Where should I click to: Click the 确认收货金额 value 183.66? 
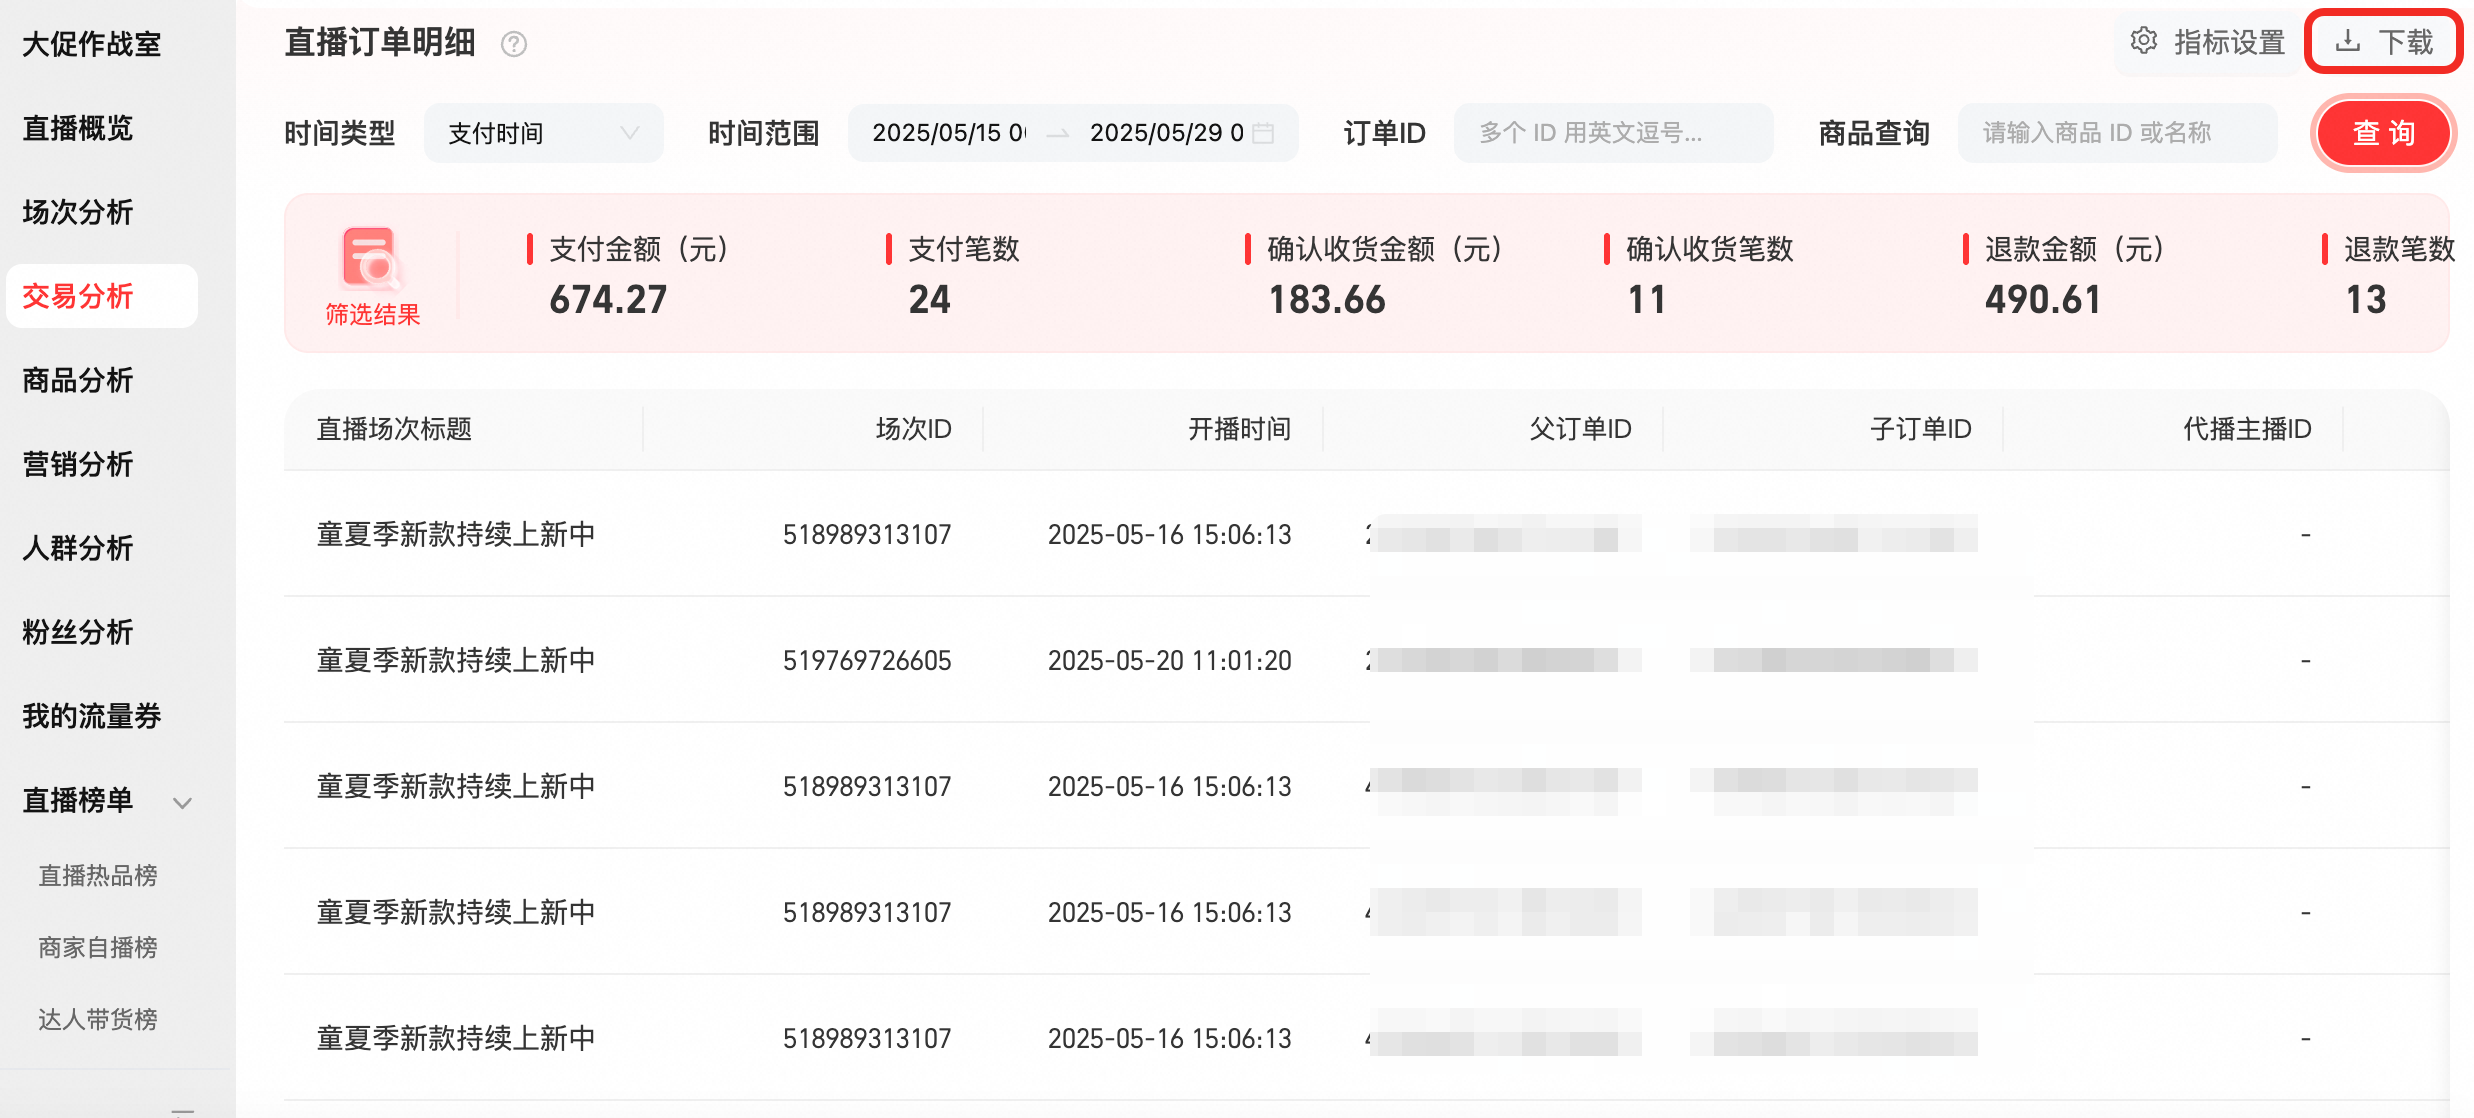[1327, 300]
